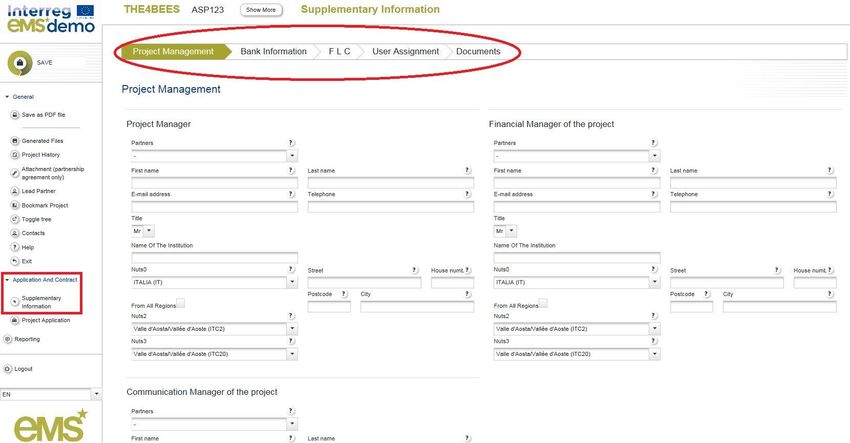Collapse the Application And Contract section

pos(8,280)
